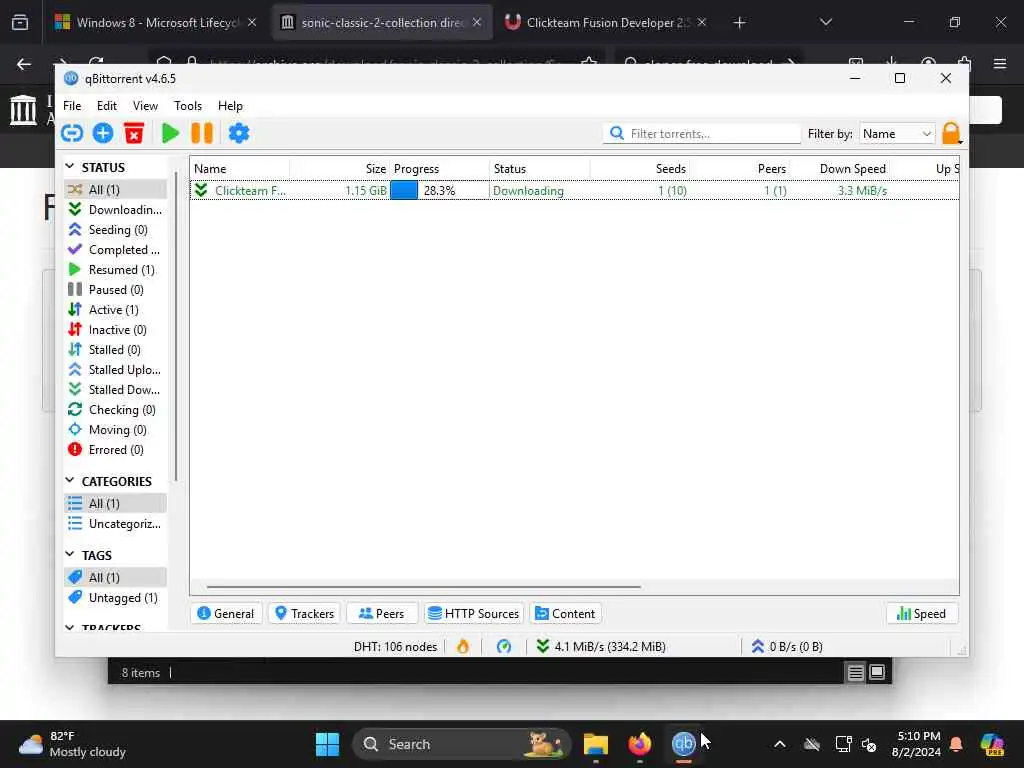Viewport: 1024px width, 768px height.
Task: Switch to the Content tab
Action: pyautogui.click(x=565, y=614)
